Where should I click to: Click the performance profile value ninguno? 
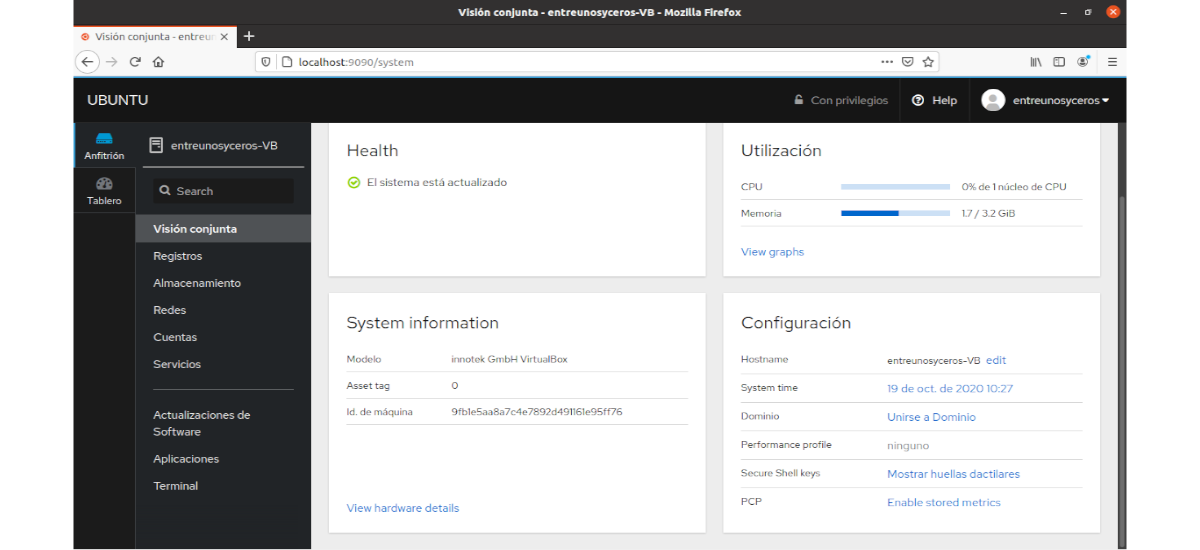pyautogui.click(x=908, y=445)
